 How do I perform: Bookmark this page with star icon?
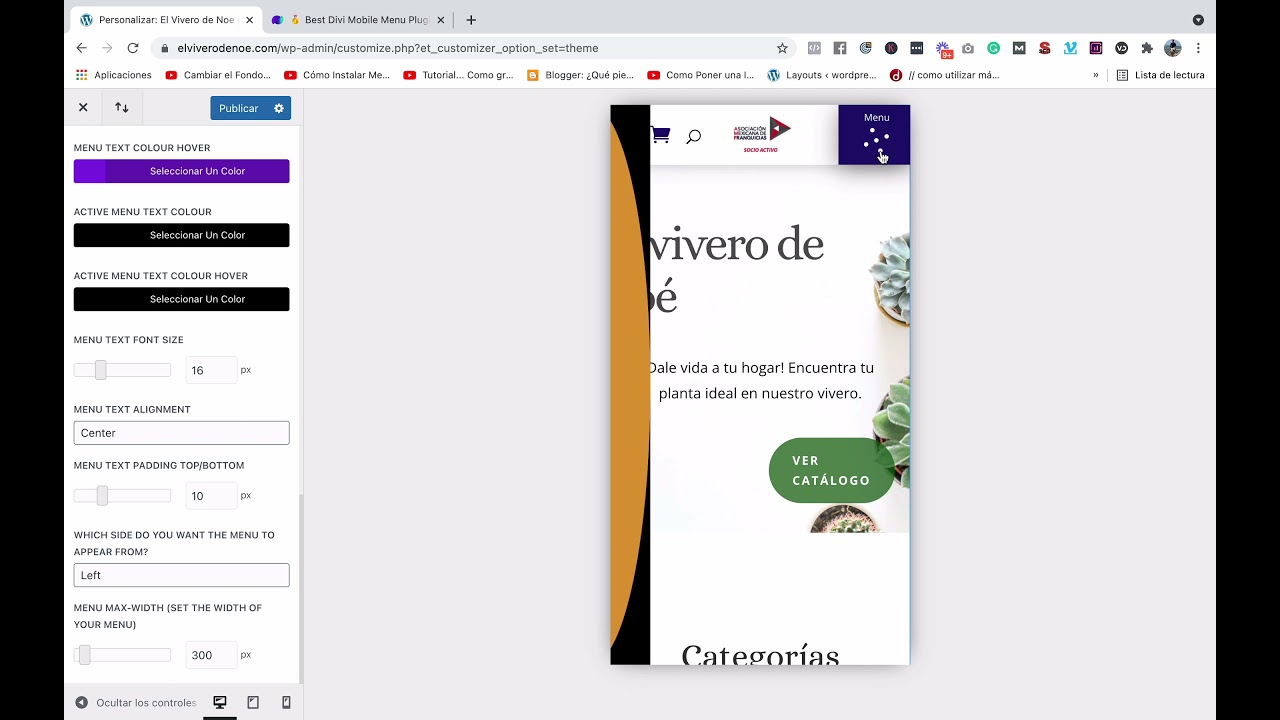coord(782,48)
